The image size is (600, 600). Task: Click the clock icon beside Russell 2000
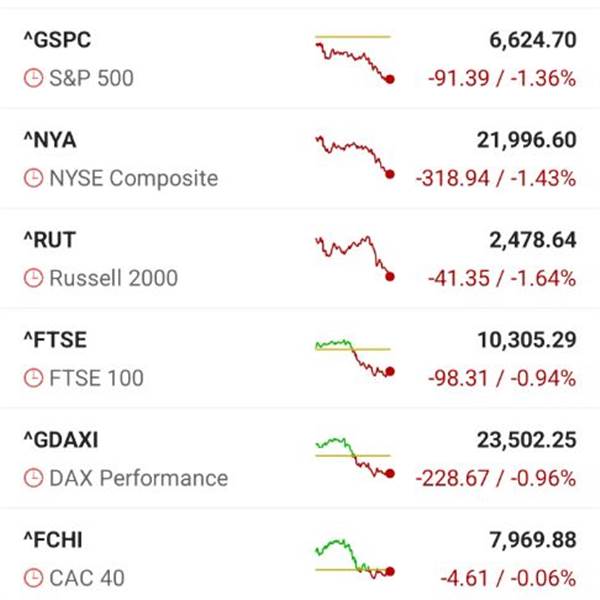[34, 278]
